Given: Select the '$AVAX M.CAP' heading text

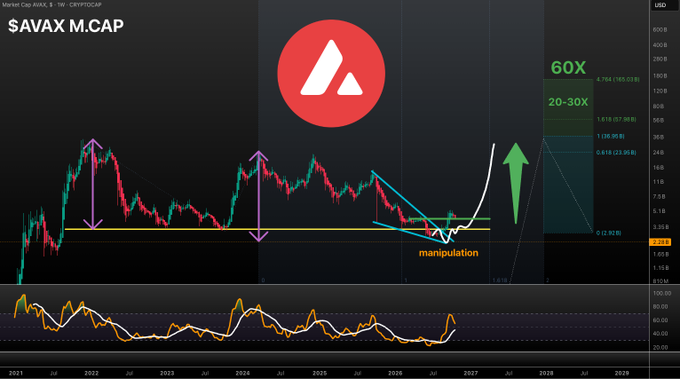Looking at the screenshot, I should 66,26.
